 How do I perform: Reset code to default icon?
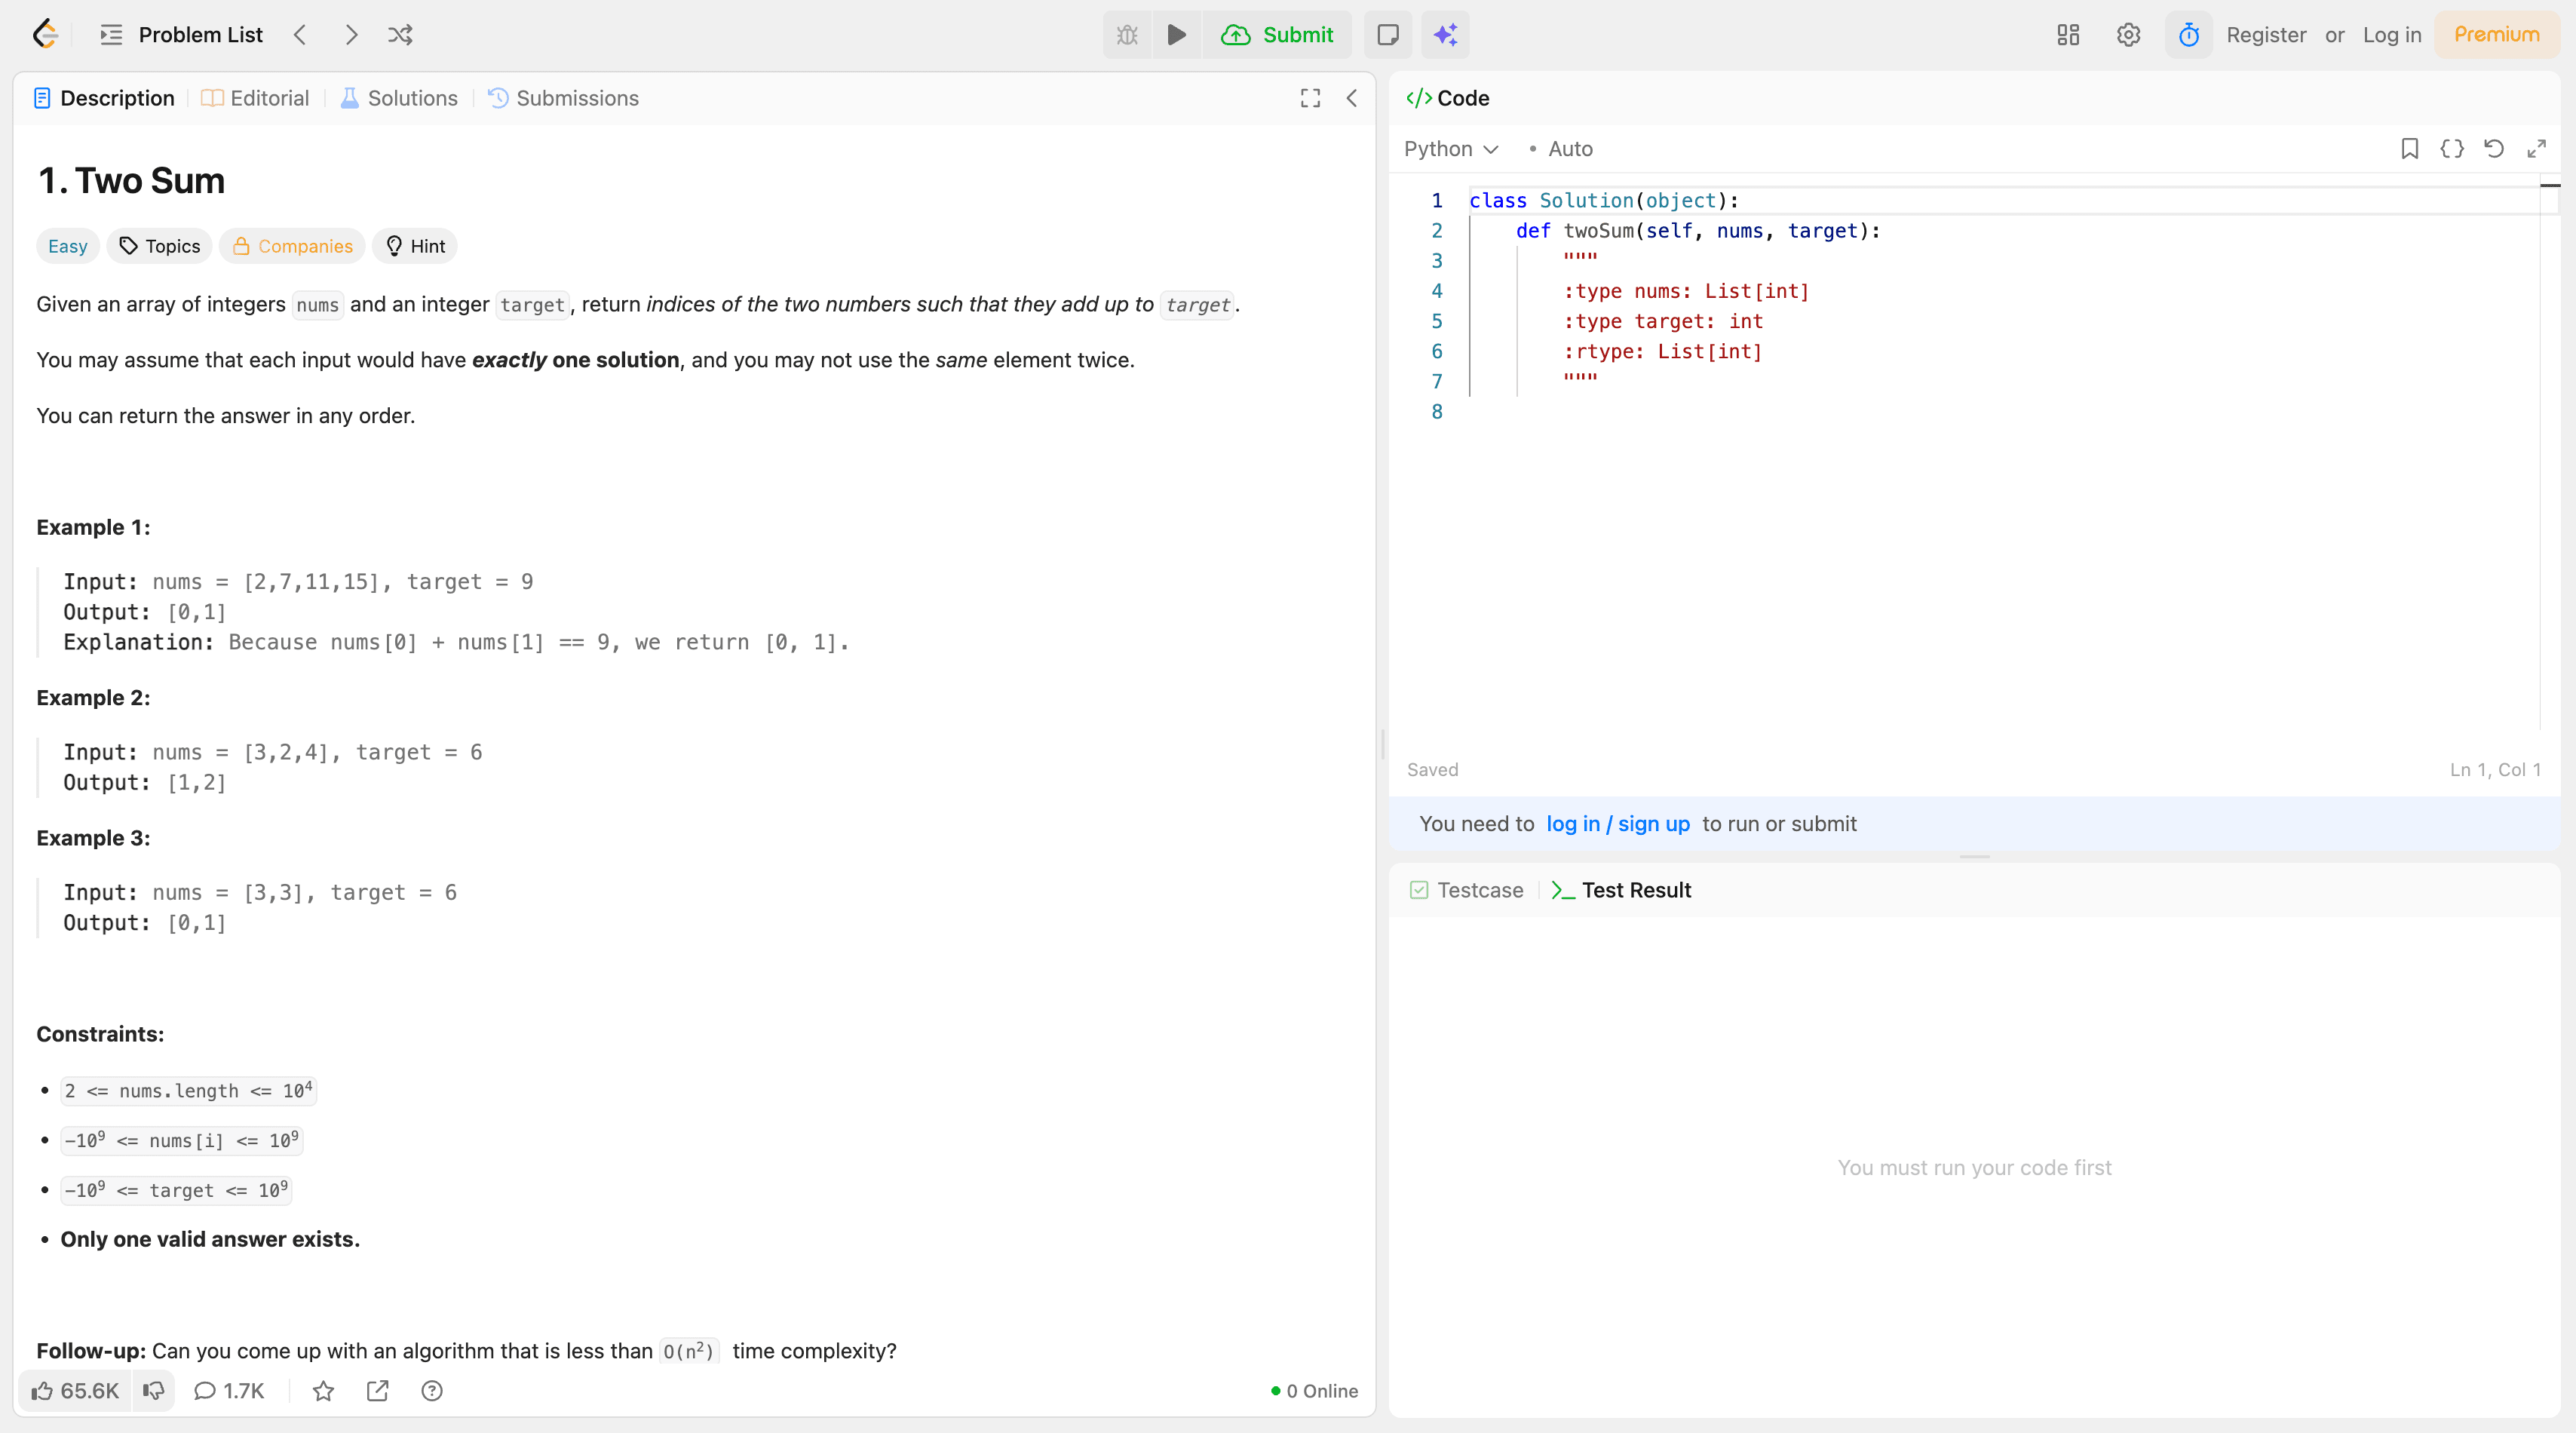[x=2494, y=149]
